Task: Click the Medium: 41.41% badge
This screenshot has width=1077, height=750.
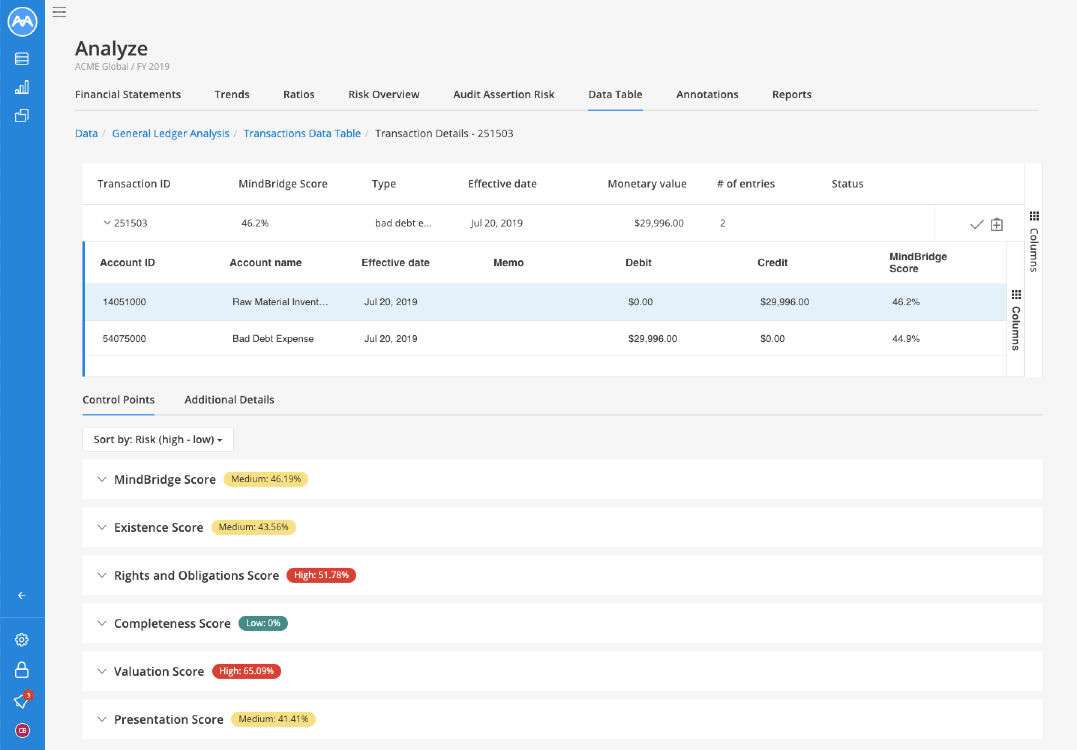Action: pyautogui.click(x=273, y=720)
